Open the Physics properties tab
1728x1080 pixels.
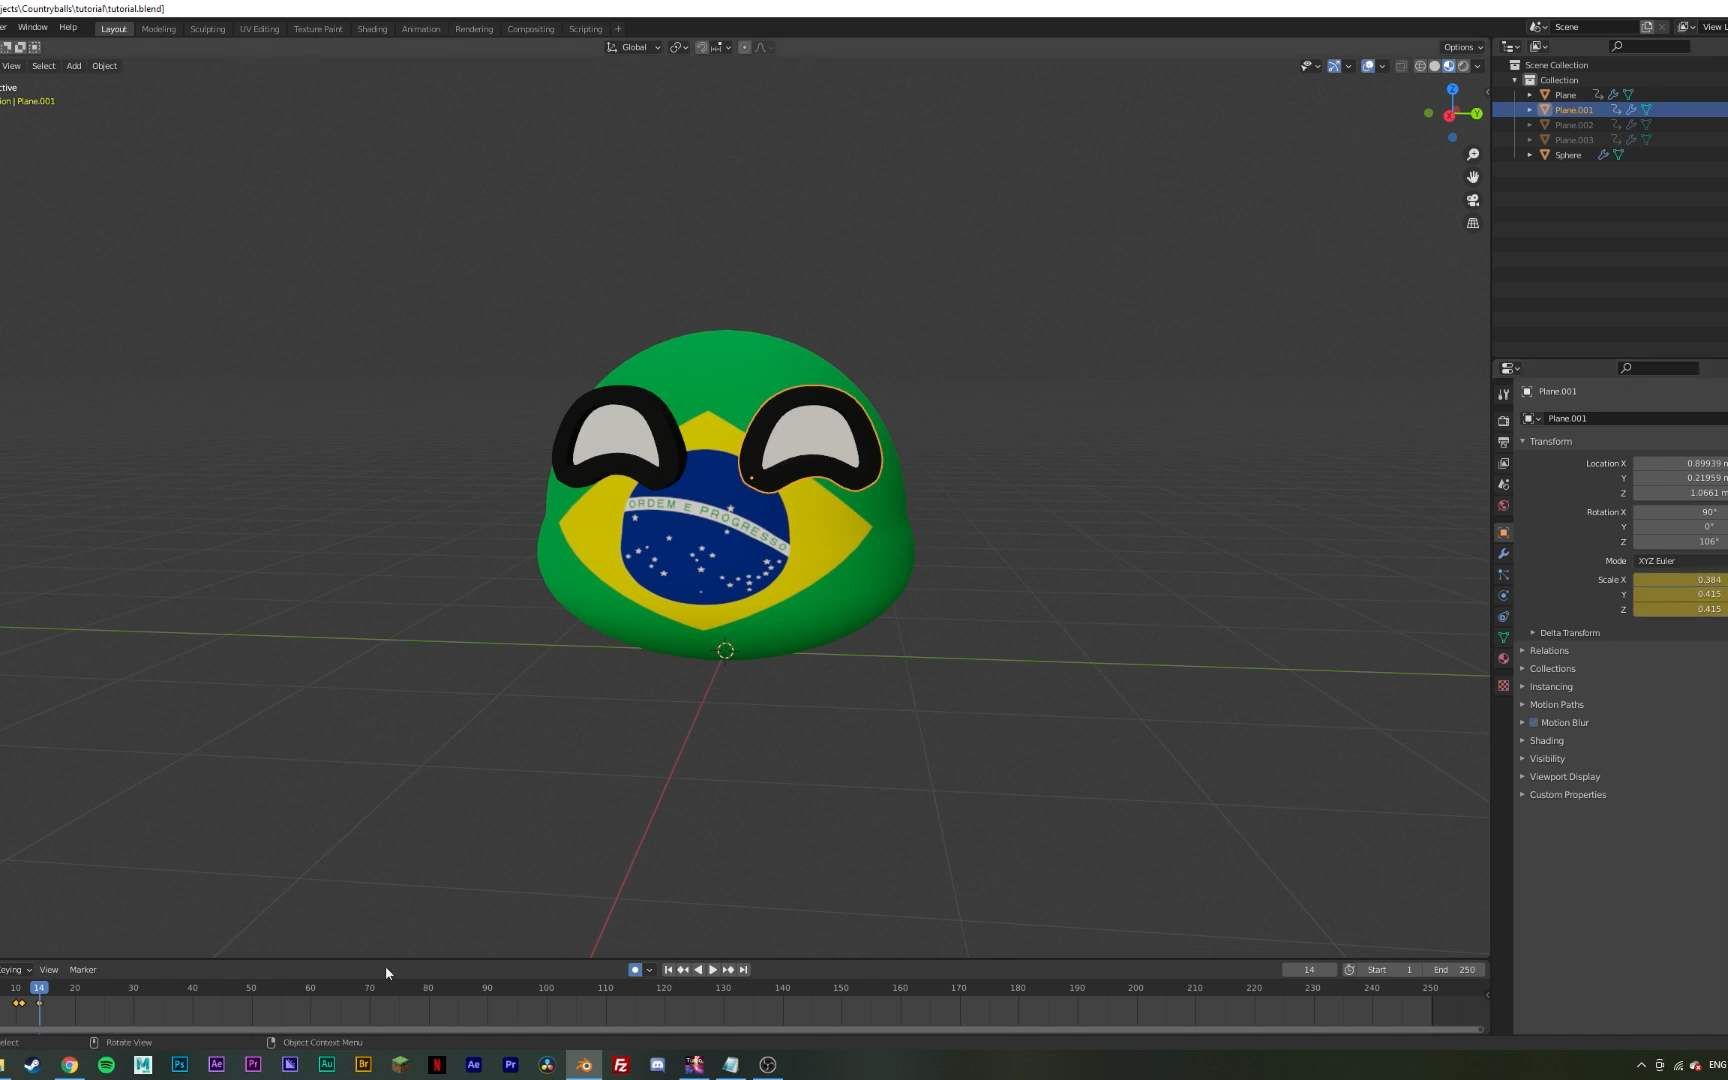pyautogui.click(x=1503, y=595)
